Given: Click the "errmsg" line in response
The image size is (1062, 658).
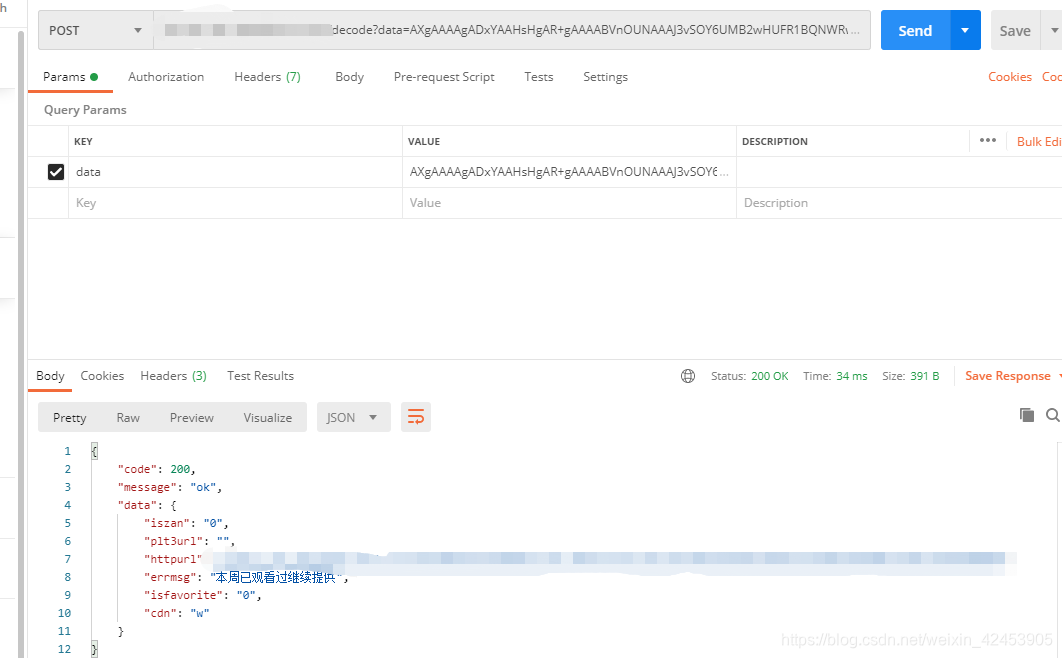Looking at the screenshot, I should click(246, 577).
